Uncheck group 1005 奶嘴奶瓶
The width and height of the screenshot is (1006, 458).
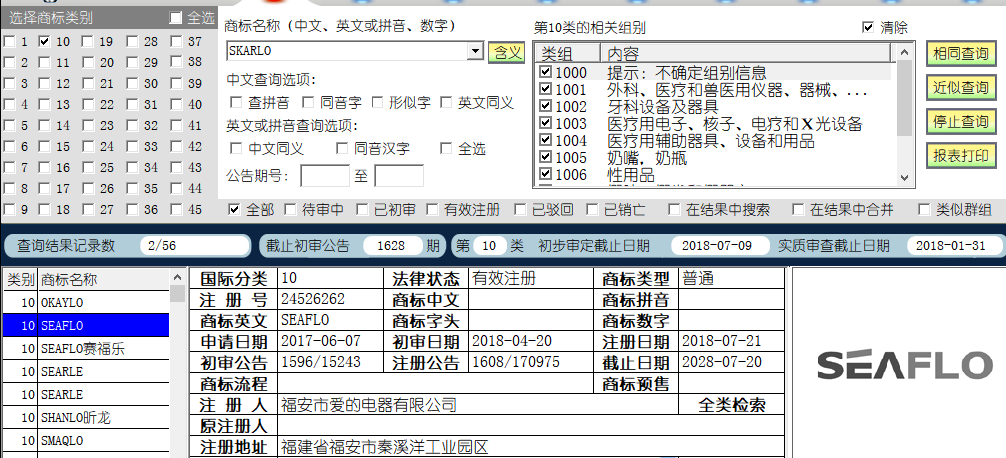(x=545, y=157)
